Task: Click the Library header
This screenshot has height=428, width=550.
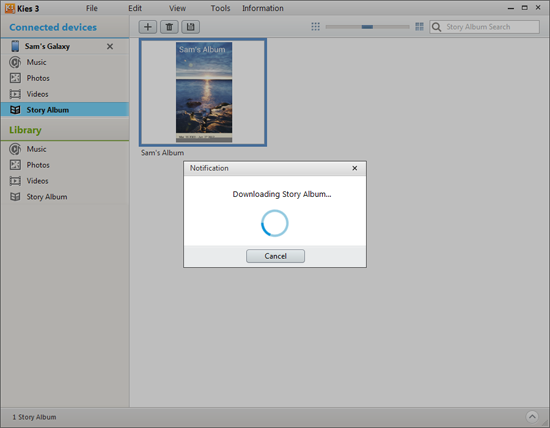Action: 25,130
